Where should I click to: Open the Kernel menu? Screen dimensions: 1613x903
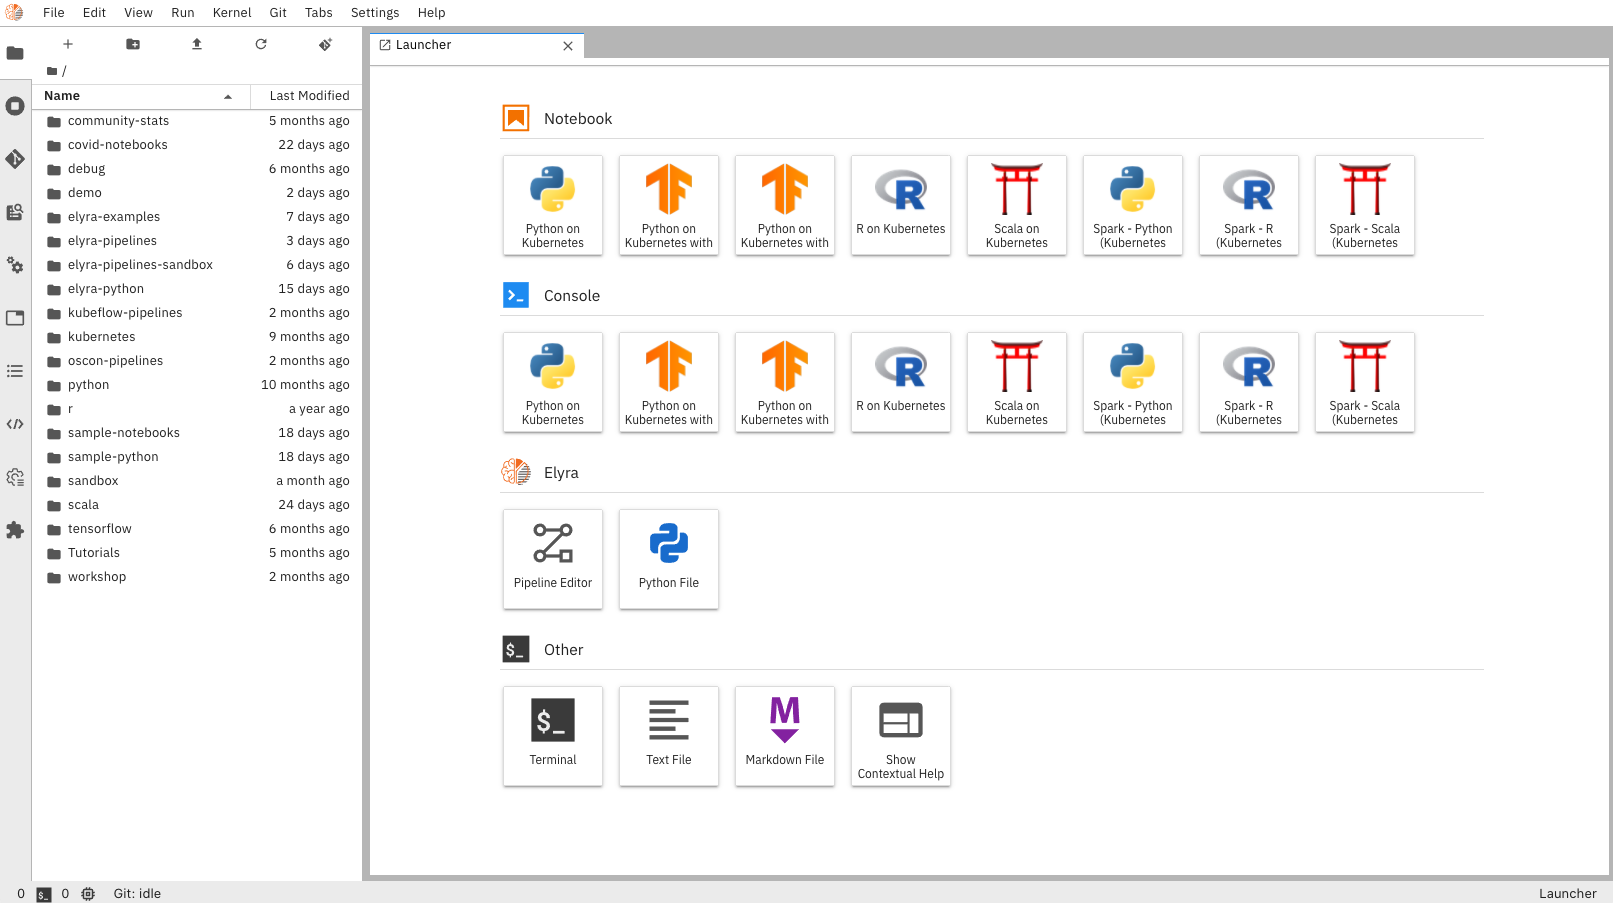(x=232, y=13)
